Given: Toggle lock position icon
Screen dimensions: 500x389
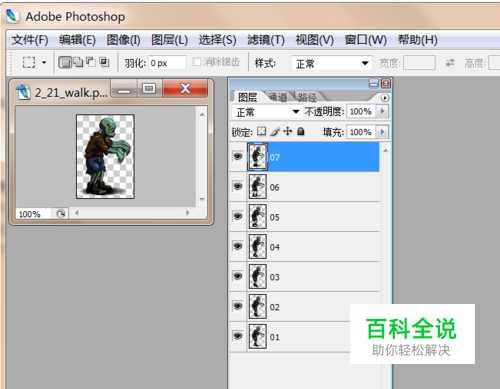Looking at the screenshot, I should click(288, 131).
